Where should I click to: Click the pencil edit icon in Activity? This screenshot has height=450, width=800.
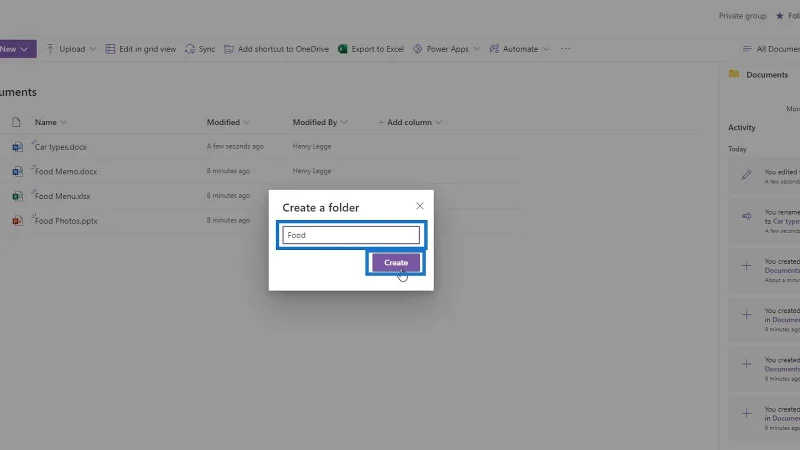pyautogui.click(x=746, y=175)
